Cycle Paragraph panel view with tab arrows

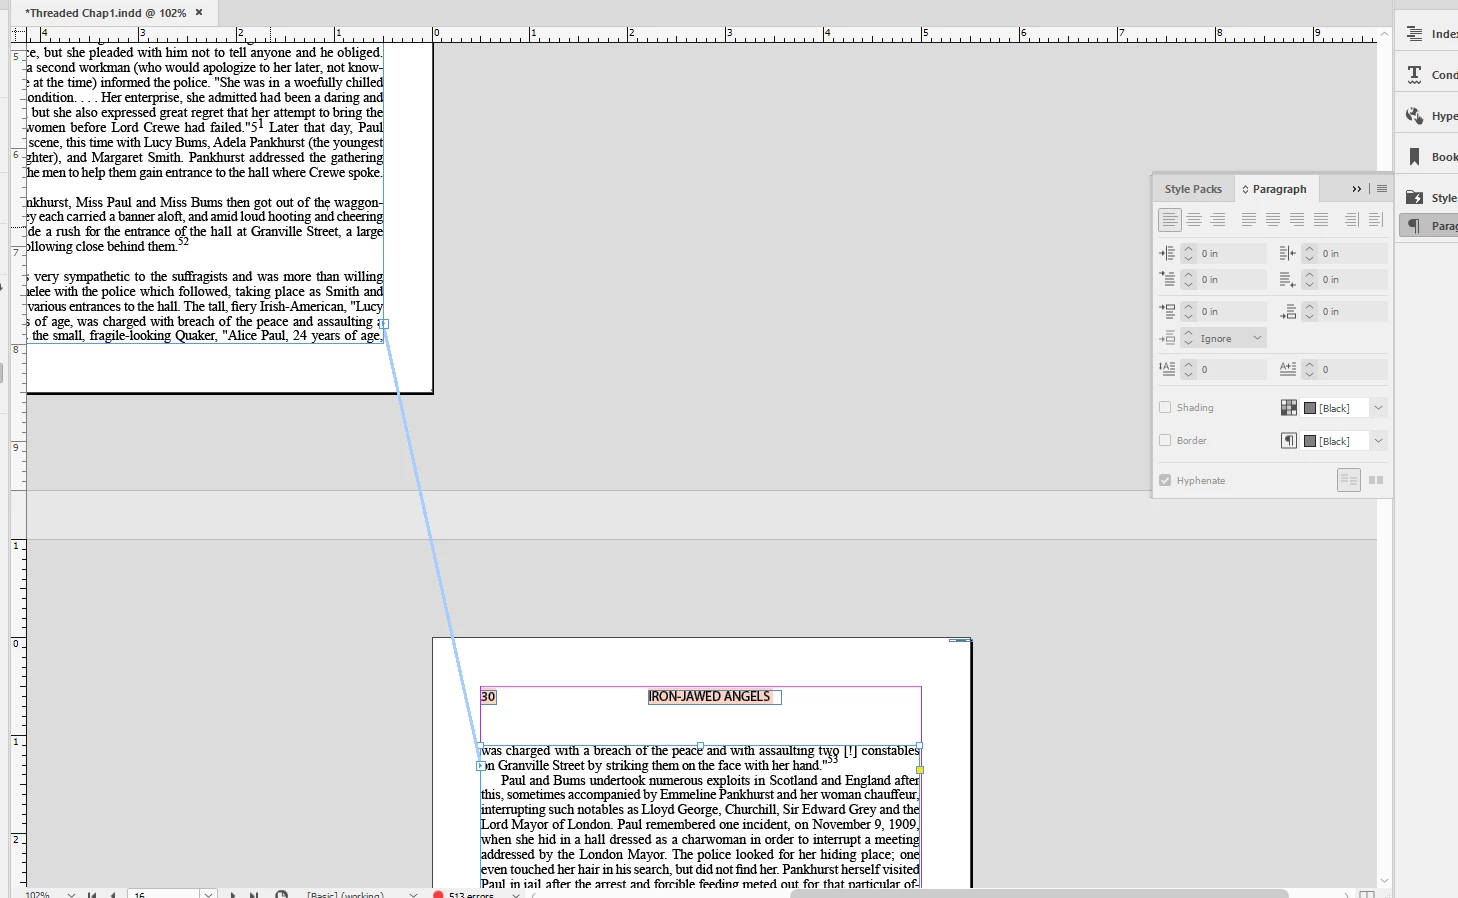pos(1245,189)
